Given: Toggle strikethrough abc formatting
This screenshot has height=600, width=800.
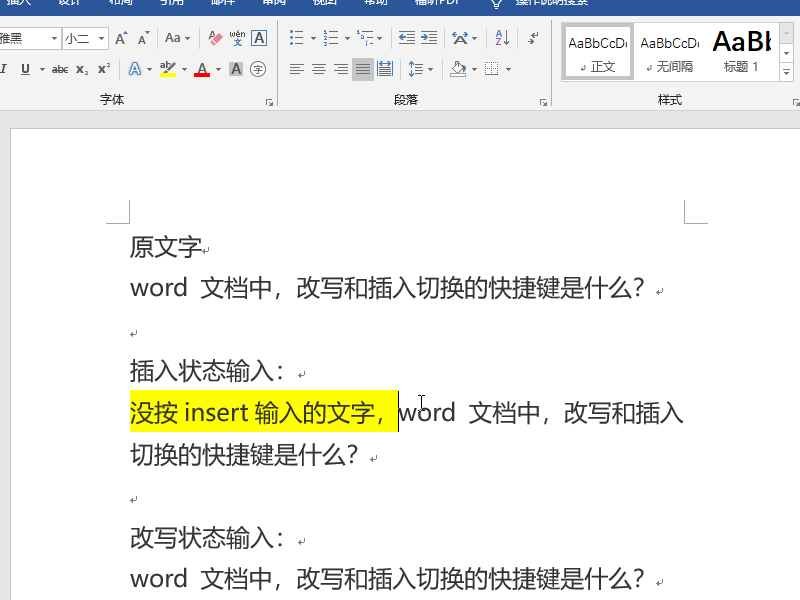Looking at the screenshot, I should pyautogui.click(x=60, y=69).
